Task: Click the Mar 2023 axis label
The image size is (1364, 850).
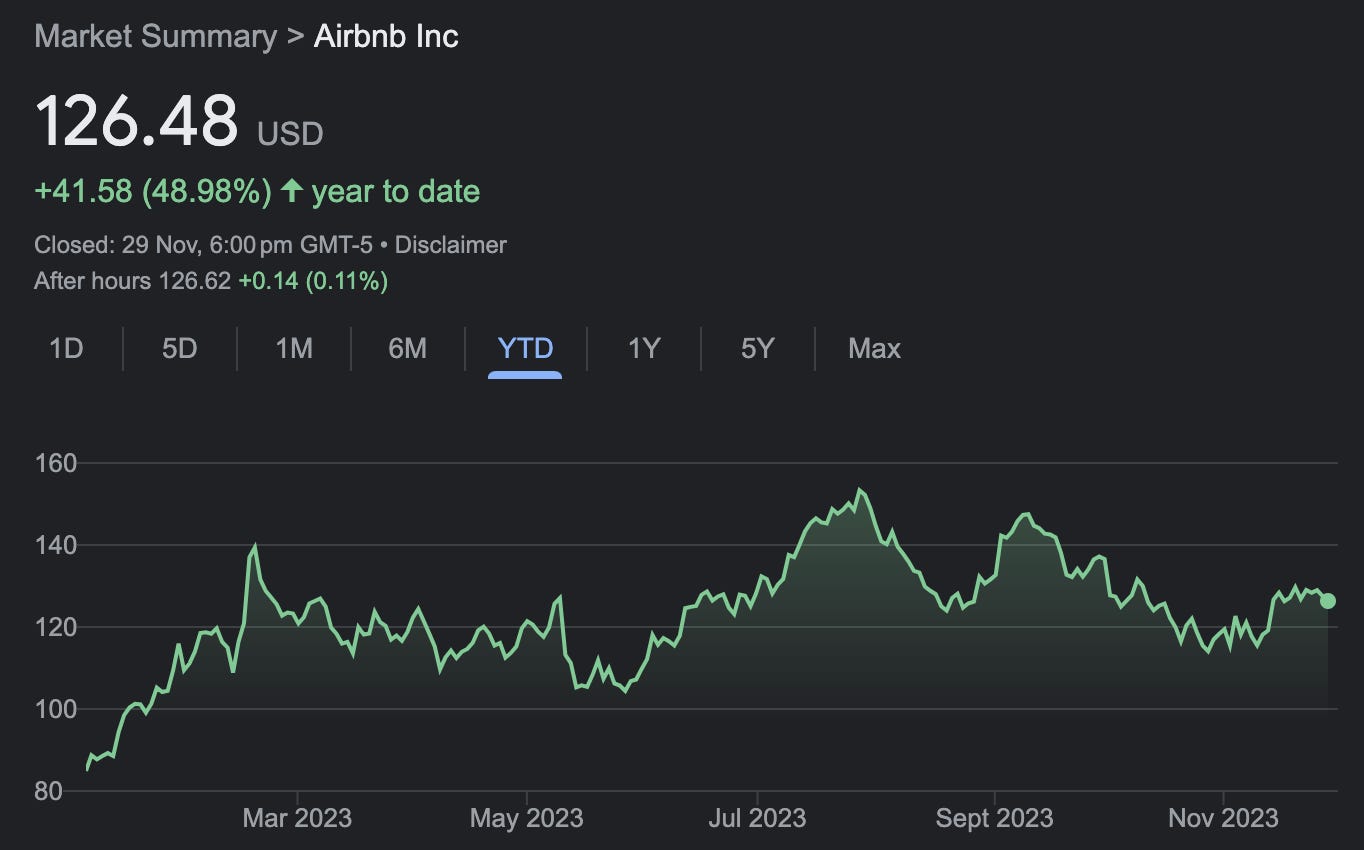Action: 297,818
